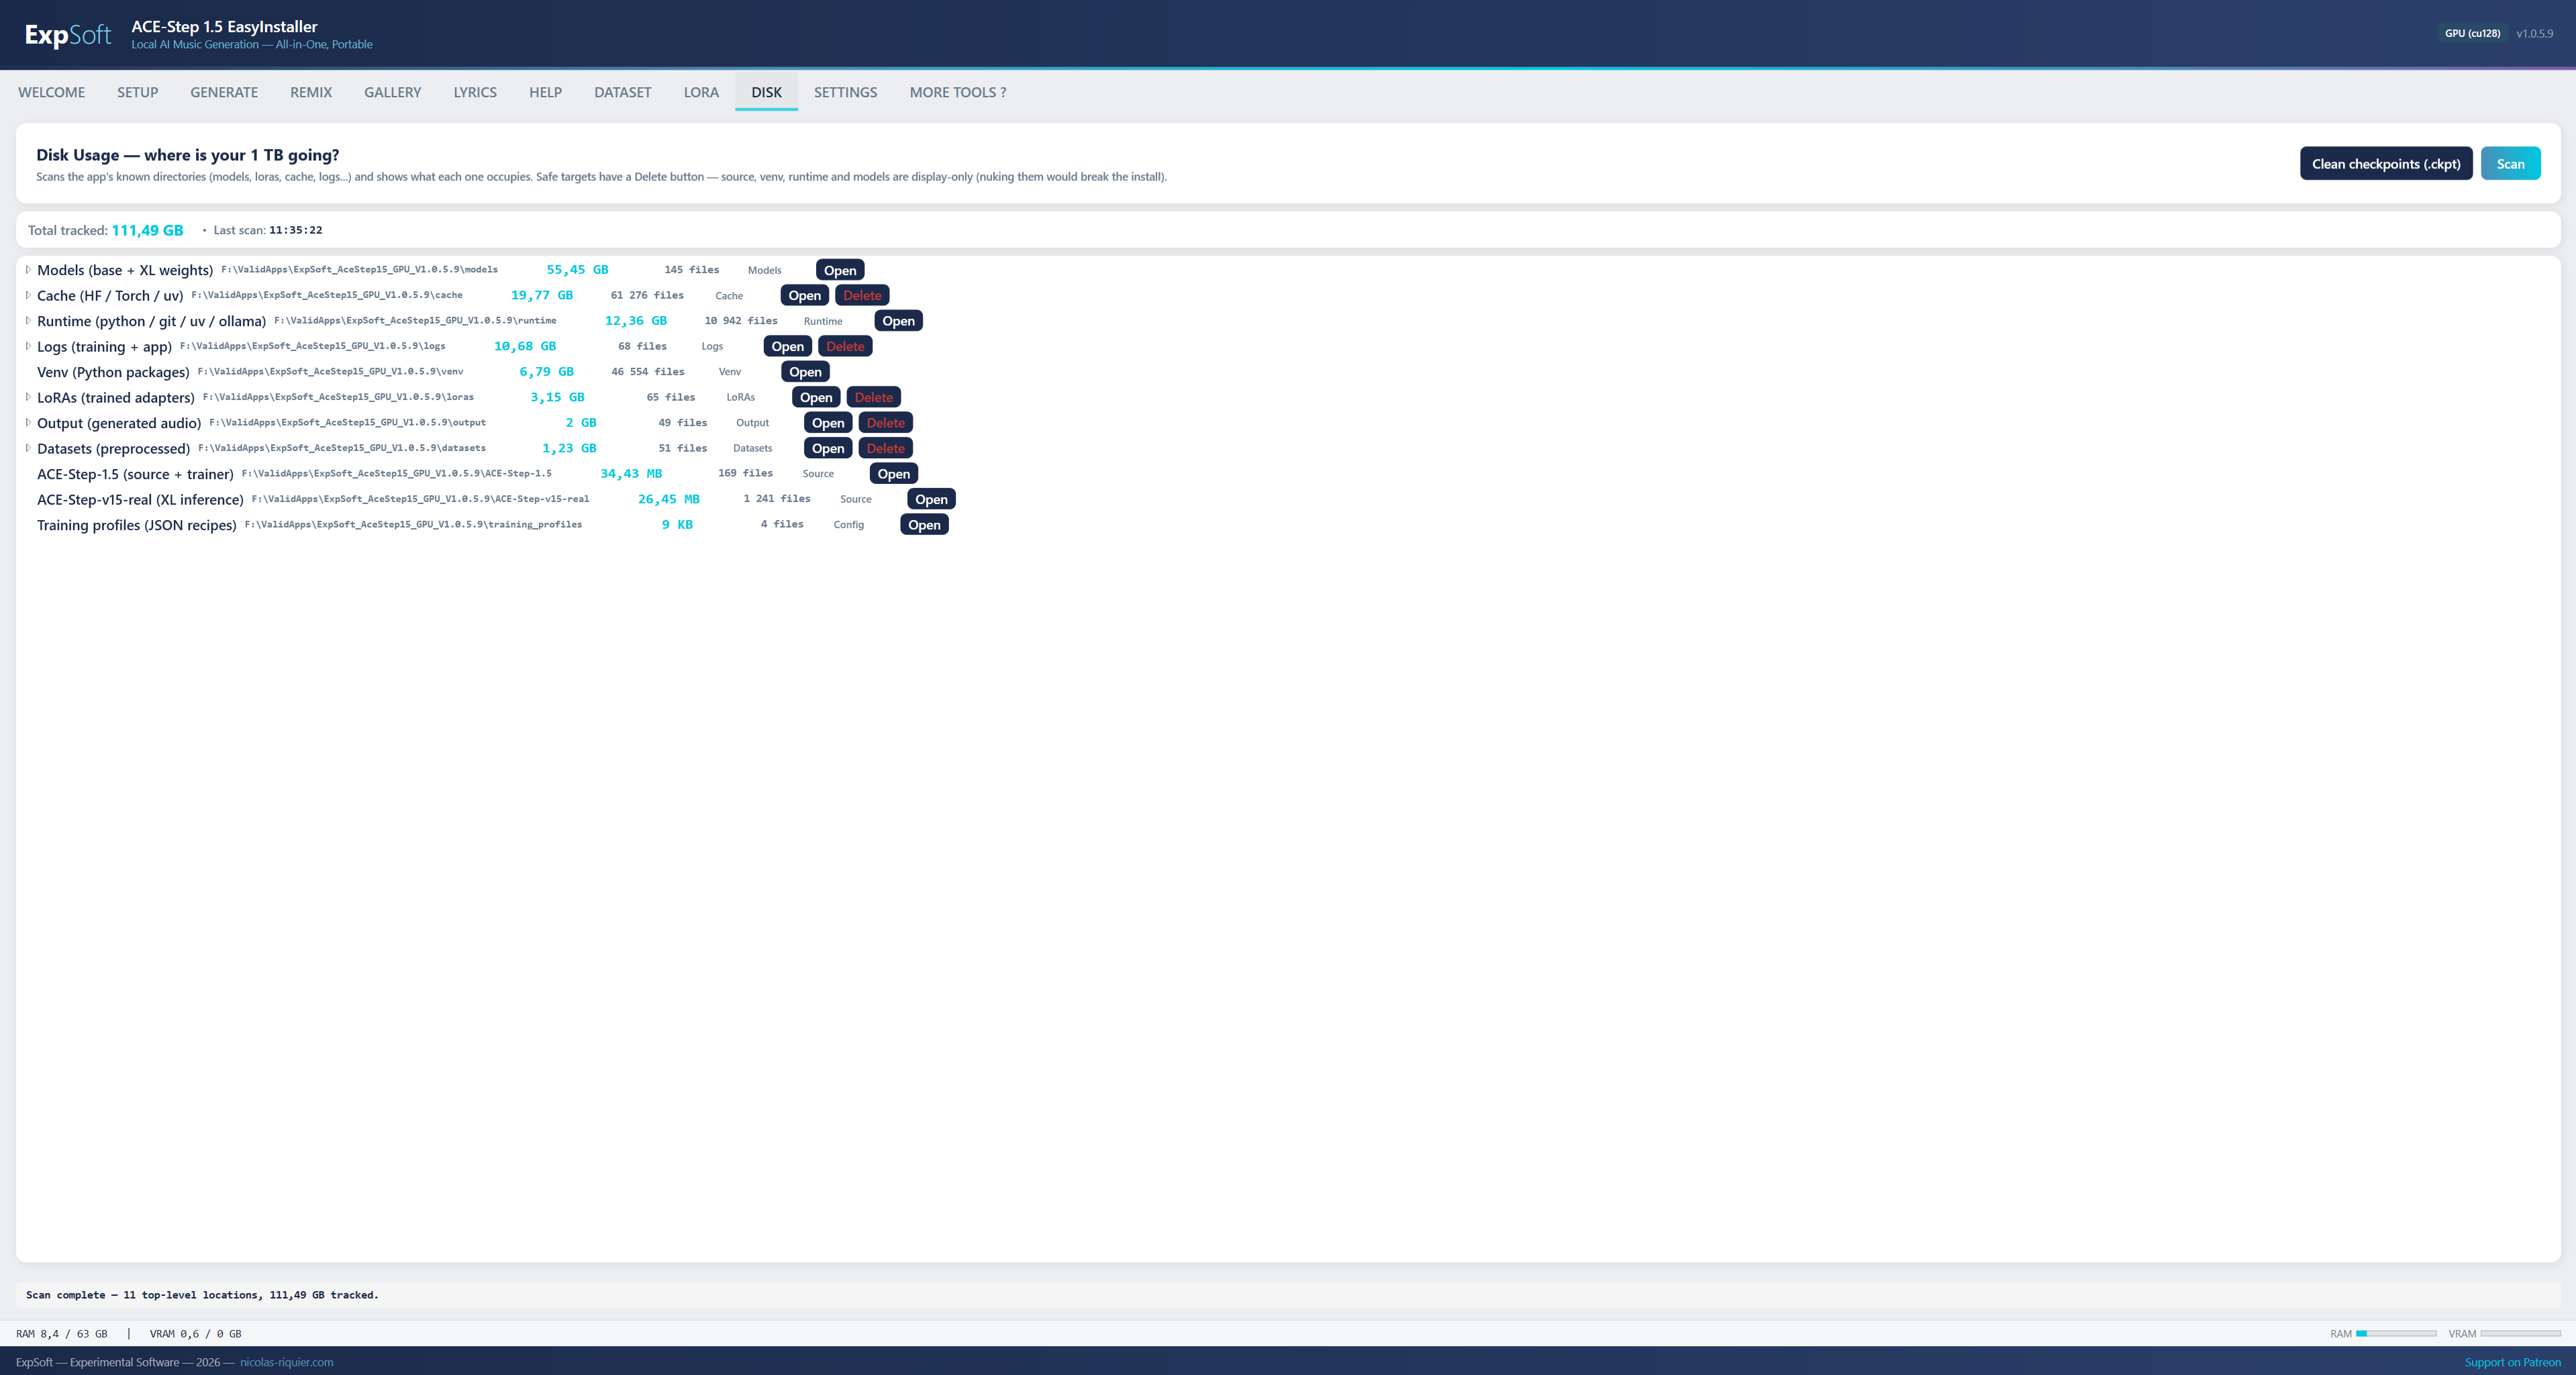The width and height of the screenshot is (2576, 1375).
Task: Open the HELP tab
Action: (x=545, y=92)
